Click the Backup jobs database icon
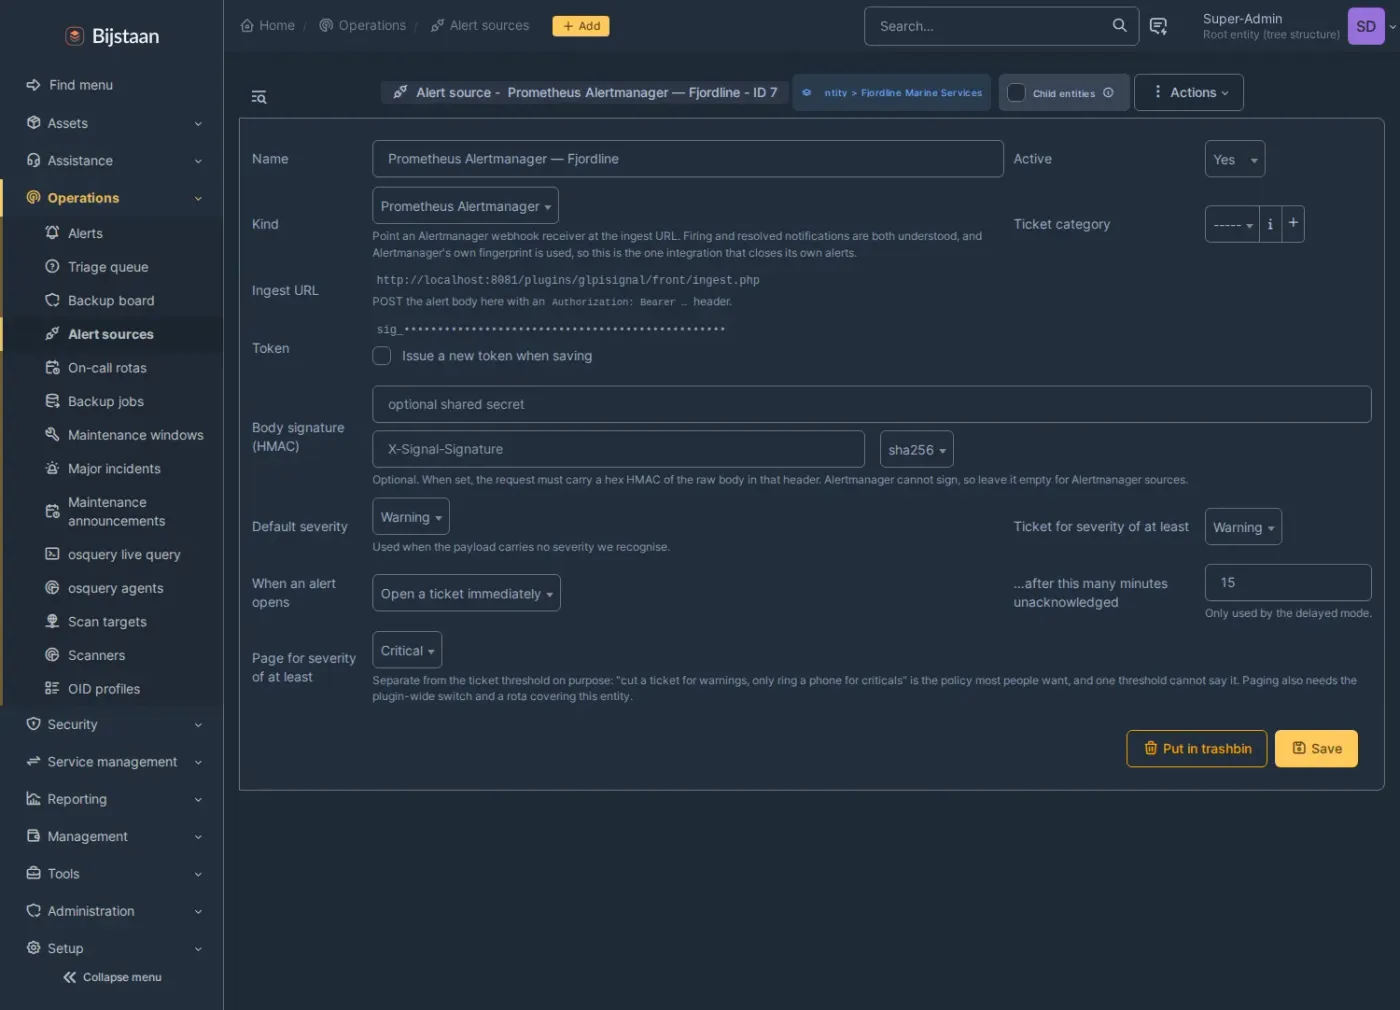The image size is (1400, 1010). pos(52,401)
